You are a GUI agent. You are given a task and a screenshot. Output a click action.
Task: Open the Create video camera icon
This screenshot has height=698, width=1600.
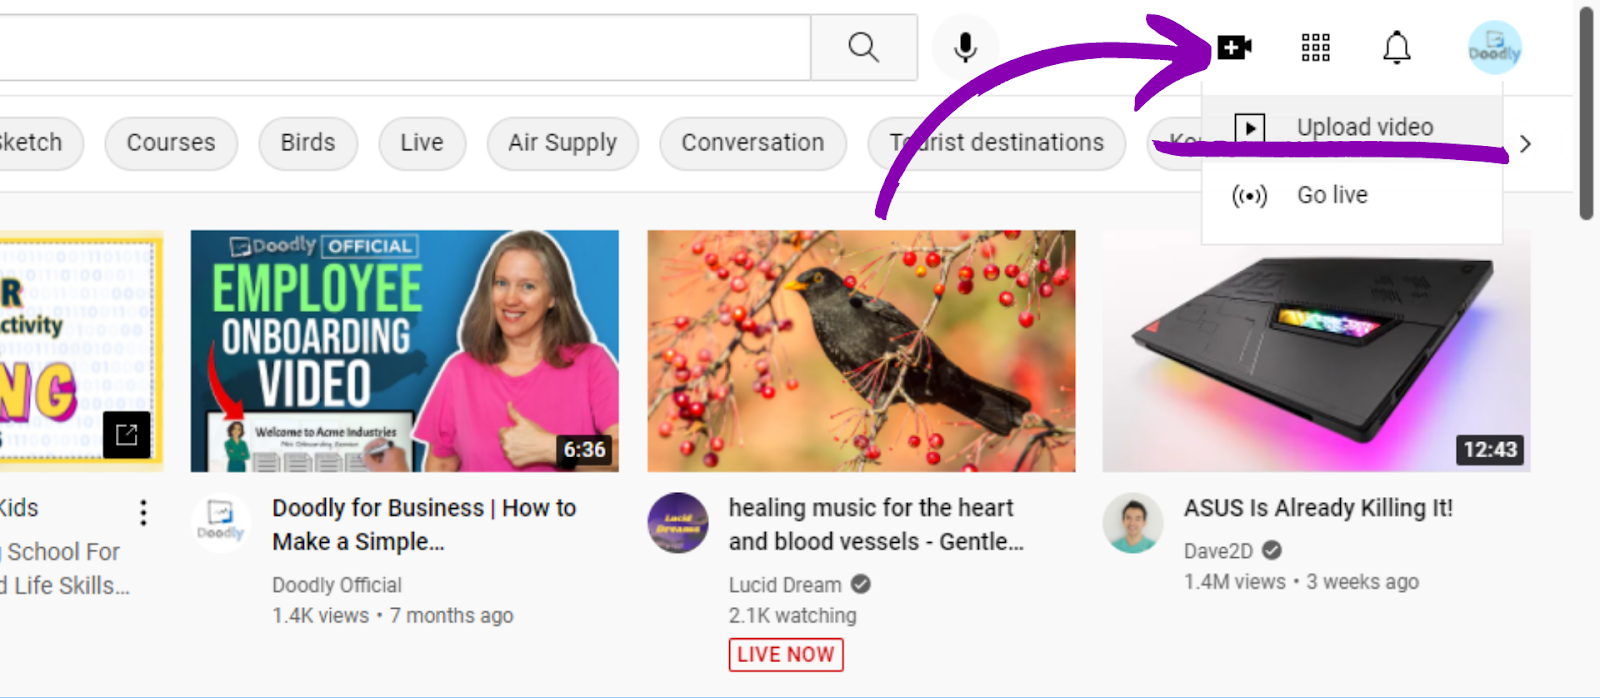click(x=1235, y=47)
